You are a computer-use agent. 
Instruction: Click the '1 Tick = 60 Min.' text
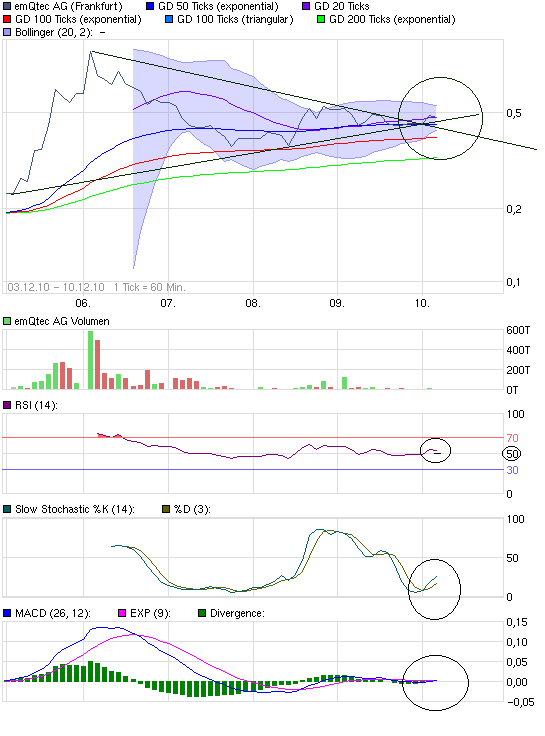[150, 287]
